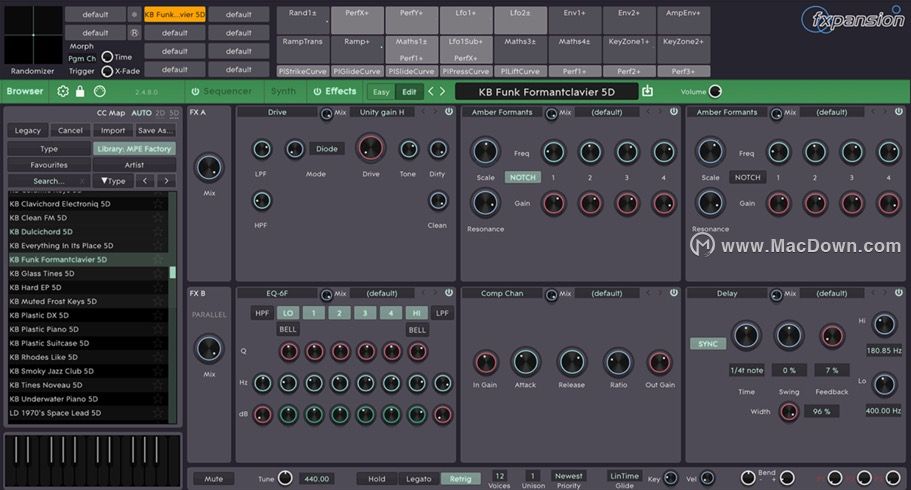
Task: Toggle Retrig mode
Action: coord(461,479)
